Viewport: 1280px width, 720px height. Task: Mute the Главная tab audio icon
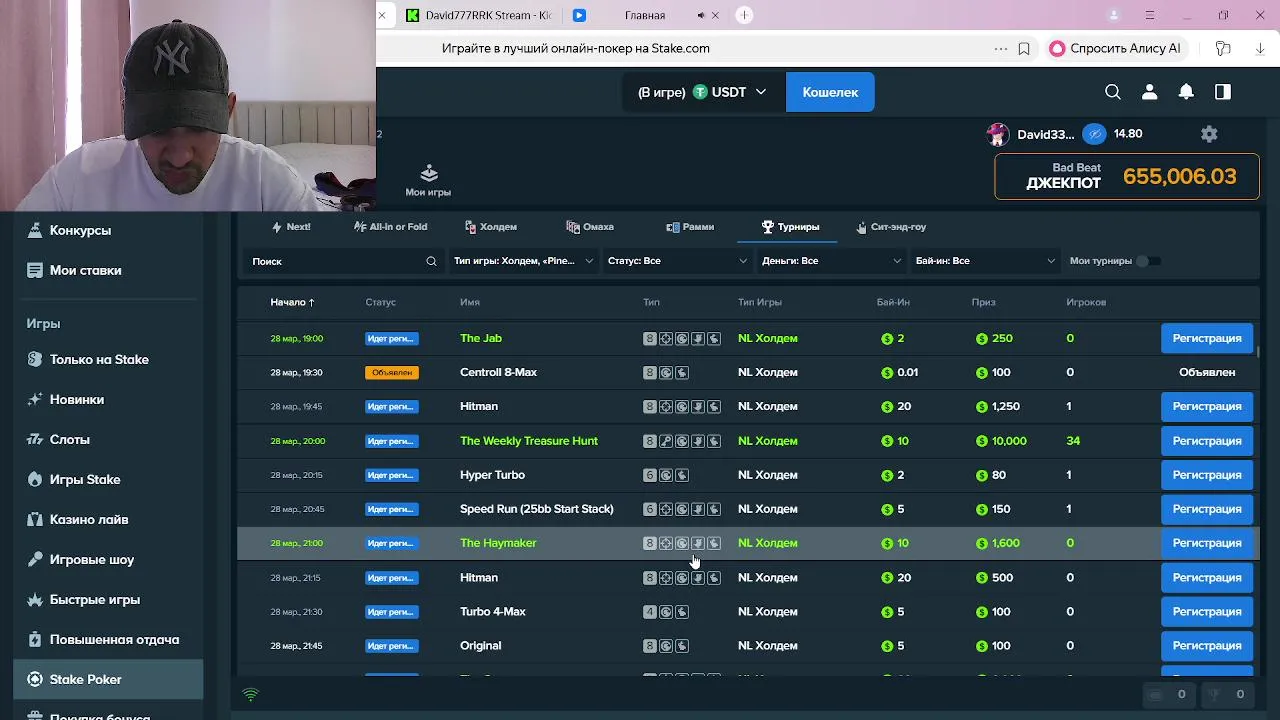point(701,15)
